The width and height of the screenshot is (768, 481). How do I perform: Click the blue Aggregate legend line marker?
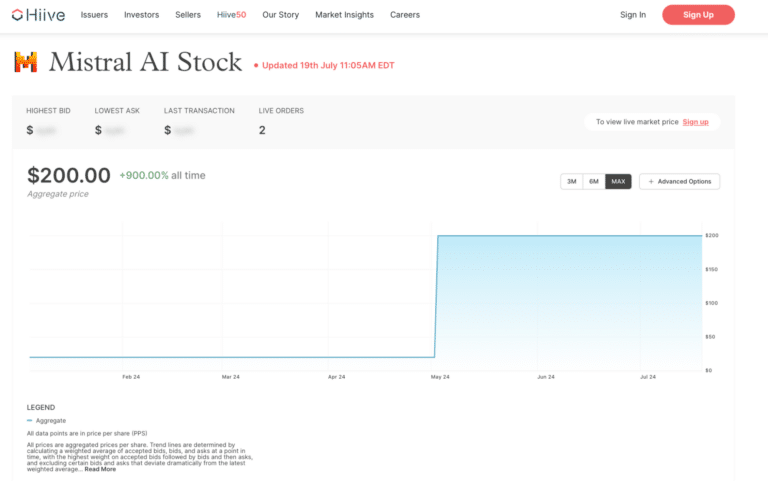29,421
